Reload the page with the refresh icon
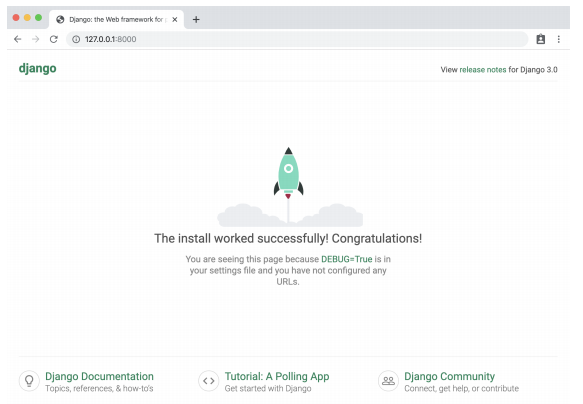Viewport: 583px width, 404px height. point(54,39)
